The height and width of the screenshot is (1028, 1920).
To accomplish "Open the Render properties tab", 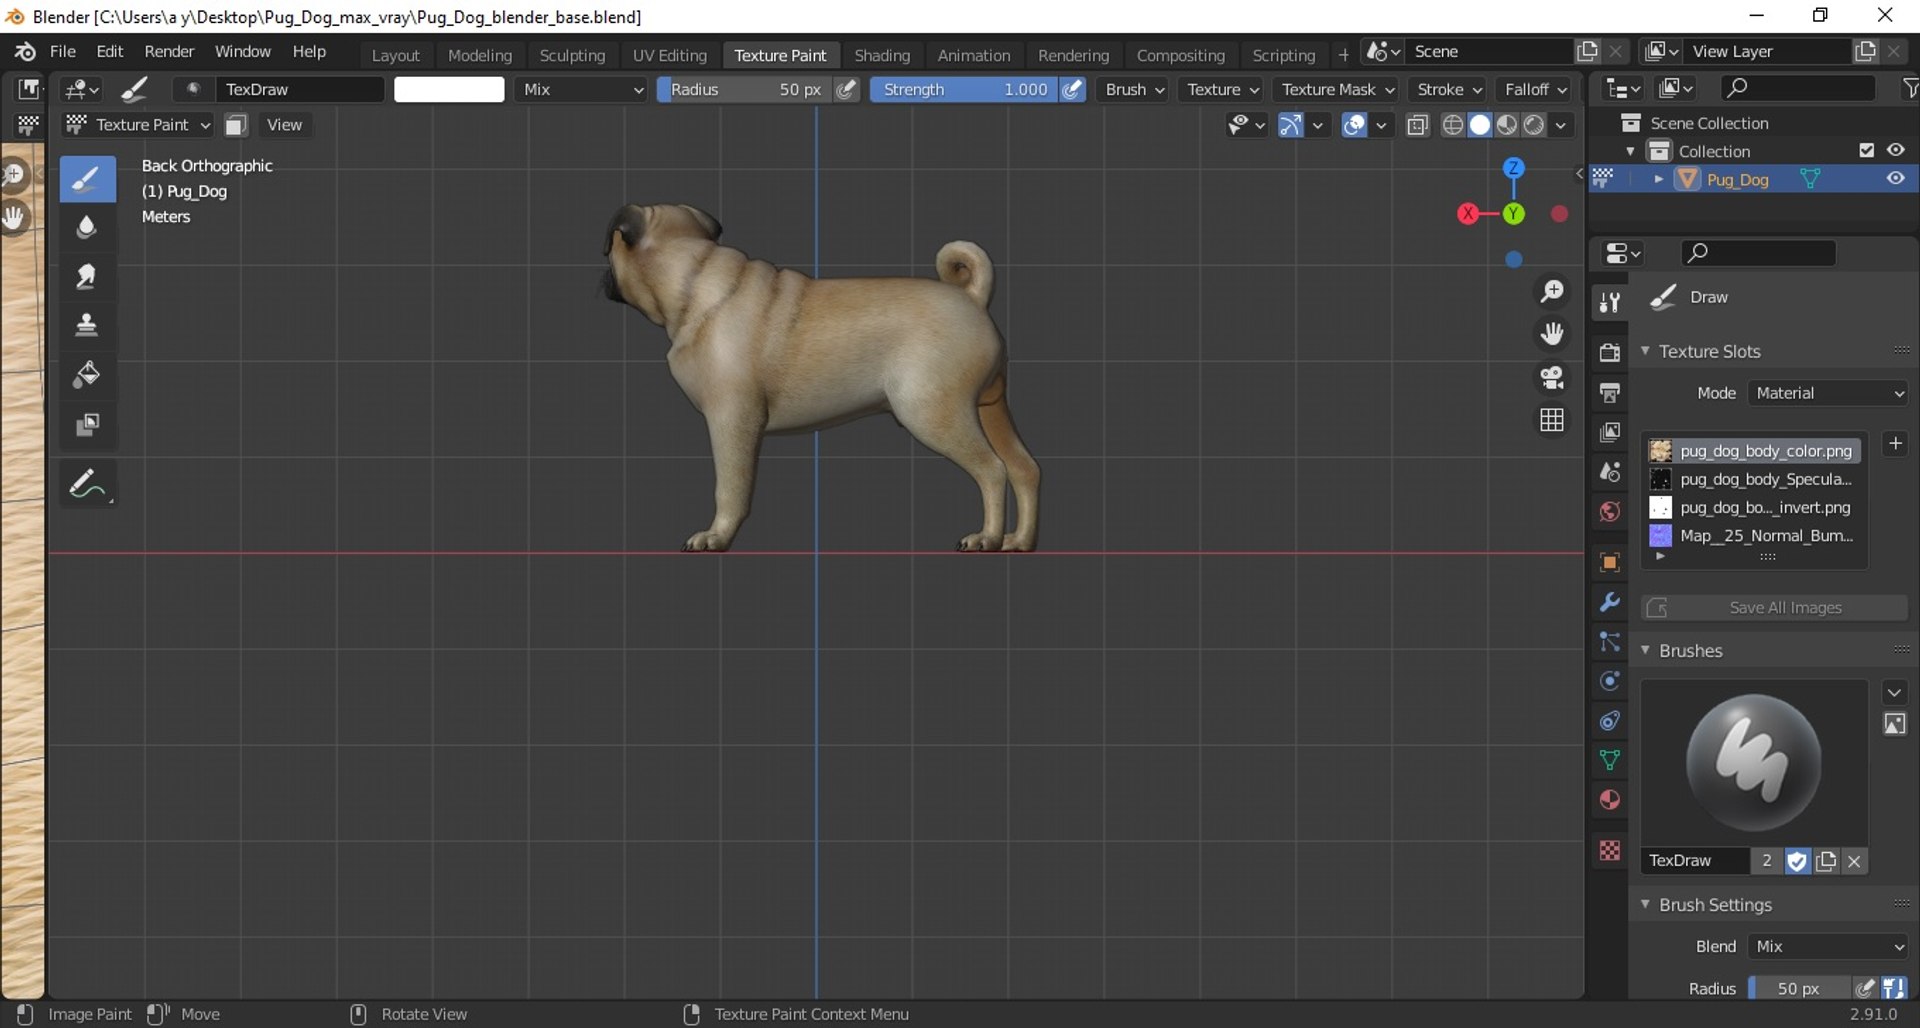I will coord(1609,352).
